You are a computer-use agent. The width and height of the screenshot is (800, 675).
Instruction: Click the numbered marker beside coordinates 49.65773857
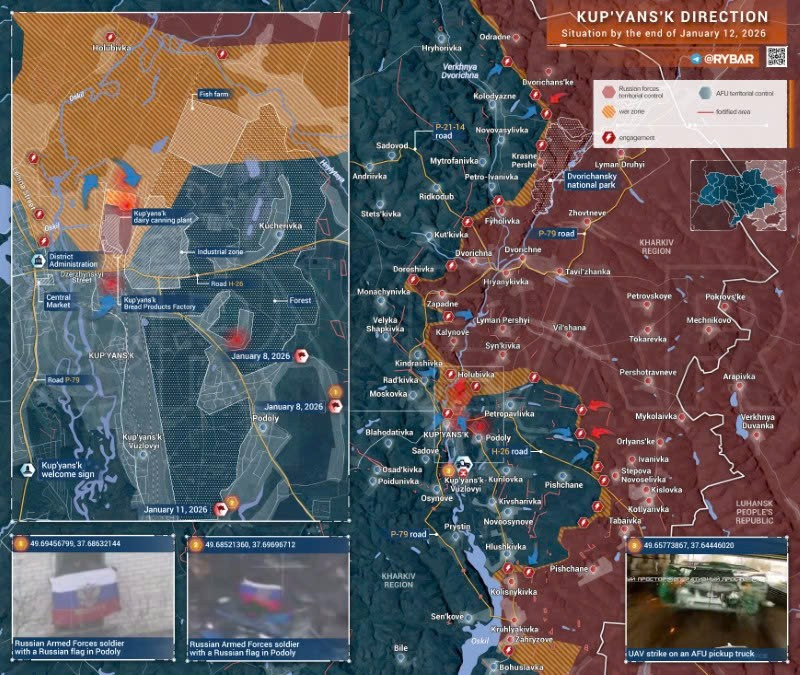click(x=634, y=546)
